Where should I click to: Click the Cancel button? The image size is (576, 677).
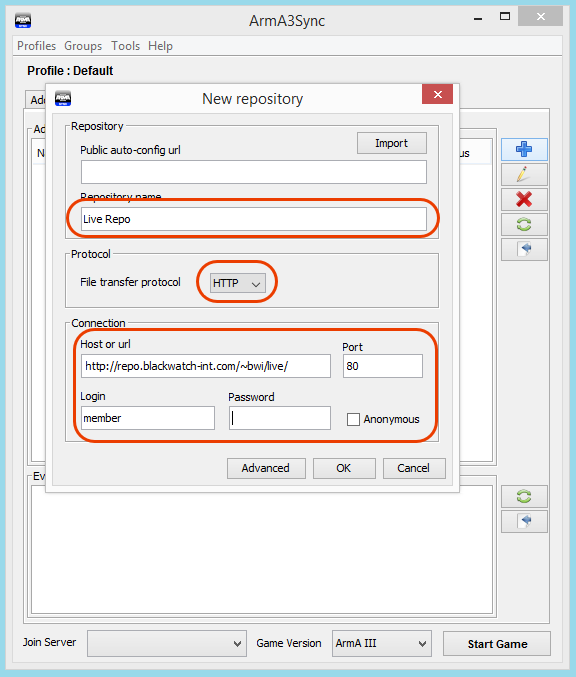click(414, 468)
